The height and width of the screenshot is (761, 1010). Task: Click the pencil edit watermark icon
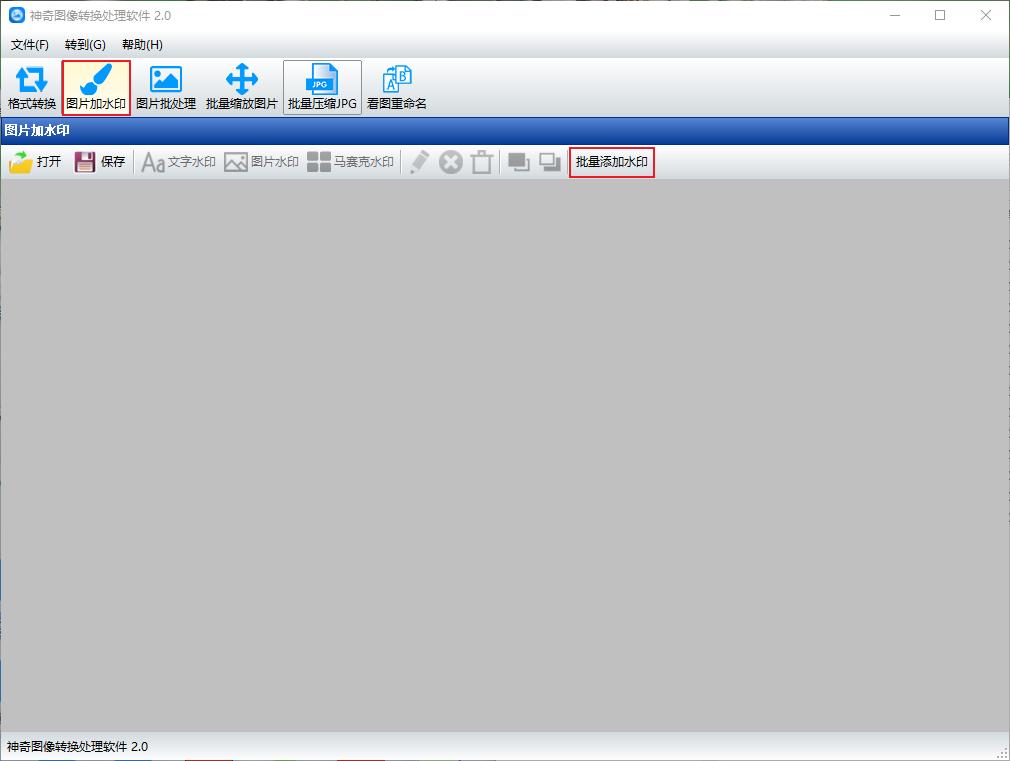click(x=419, y=162)
